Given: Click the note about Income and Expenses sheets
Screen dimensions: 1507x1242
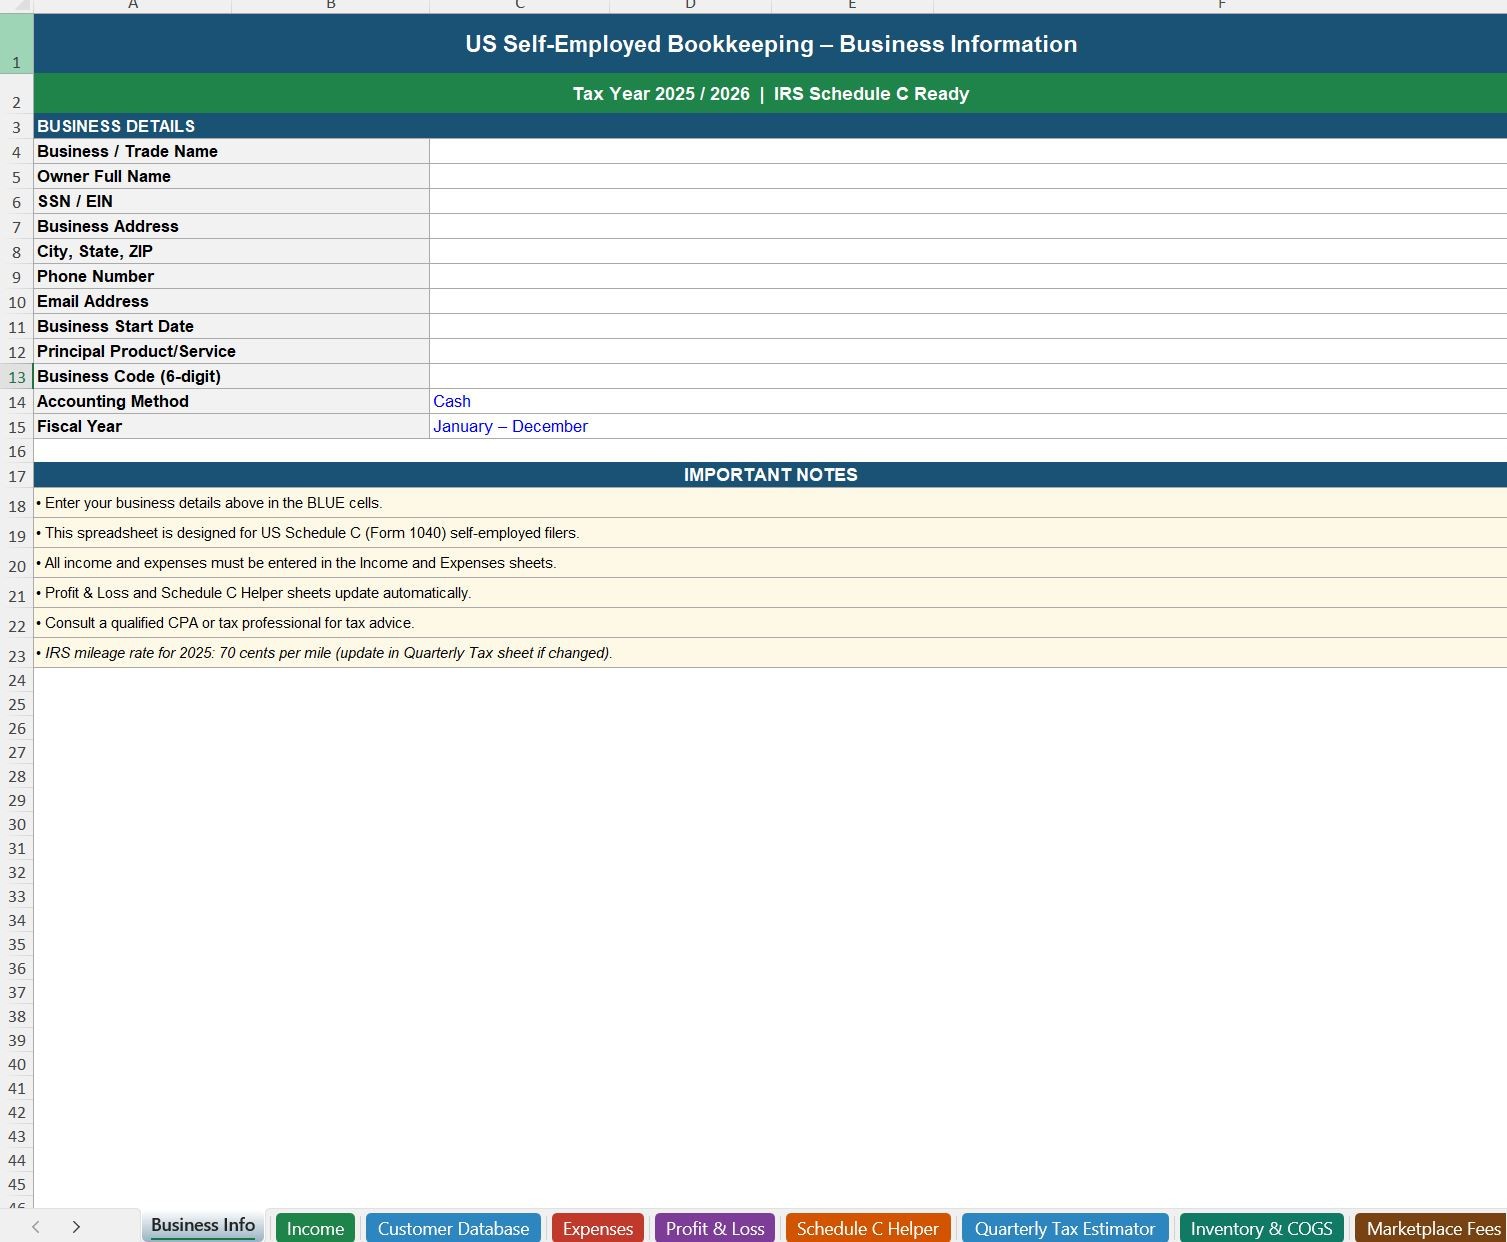Looking at the screenshot, I should click(770, 563).
